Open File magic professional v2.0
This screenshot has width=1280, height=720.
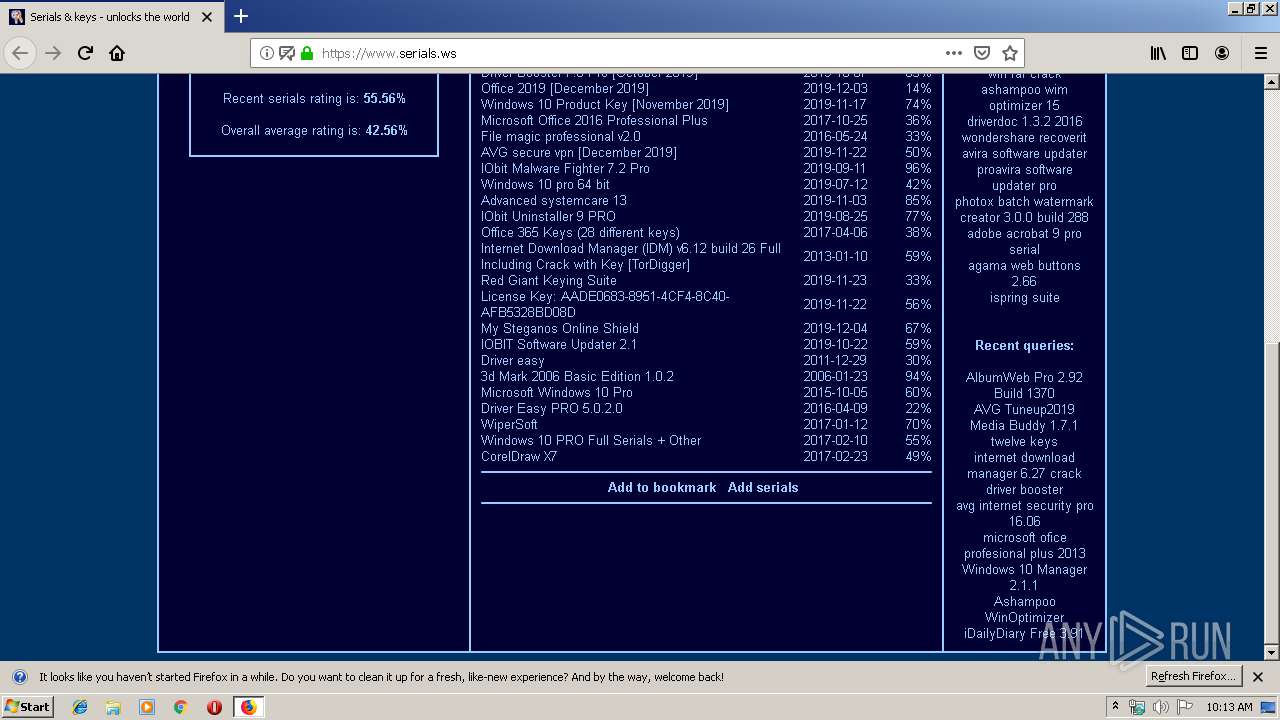tap(561, 136)
